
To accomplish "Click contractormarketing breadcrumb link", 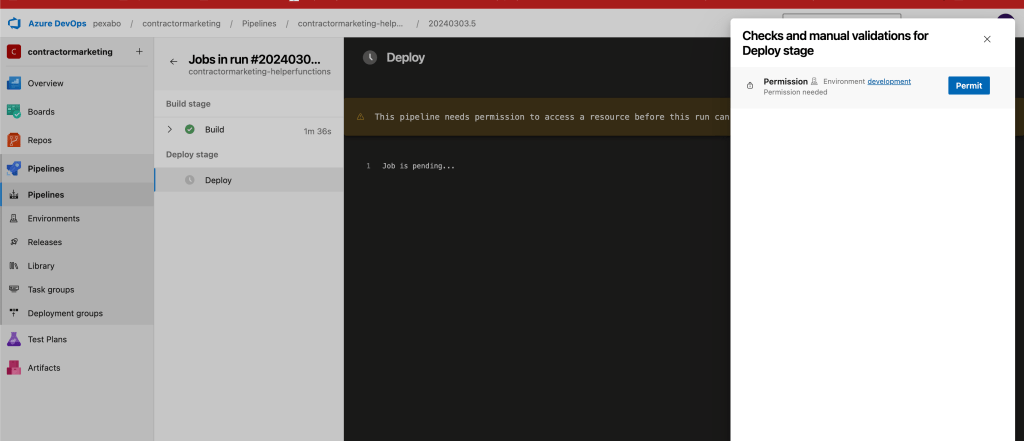I will tap(182, 24).
